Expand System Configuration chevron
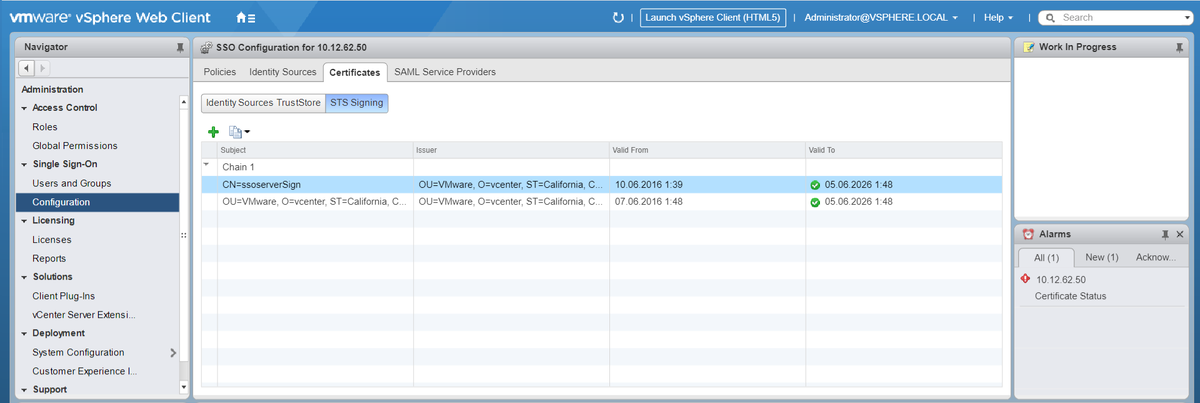 click(x=173, y=352)
